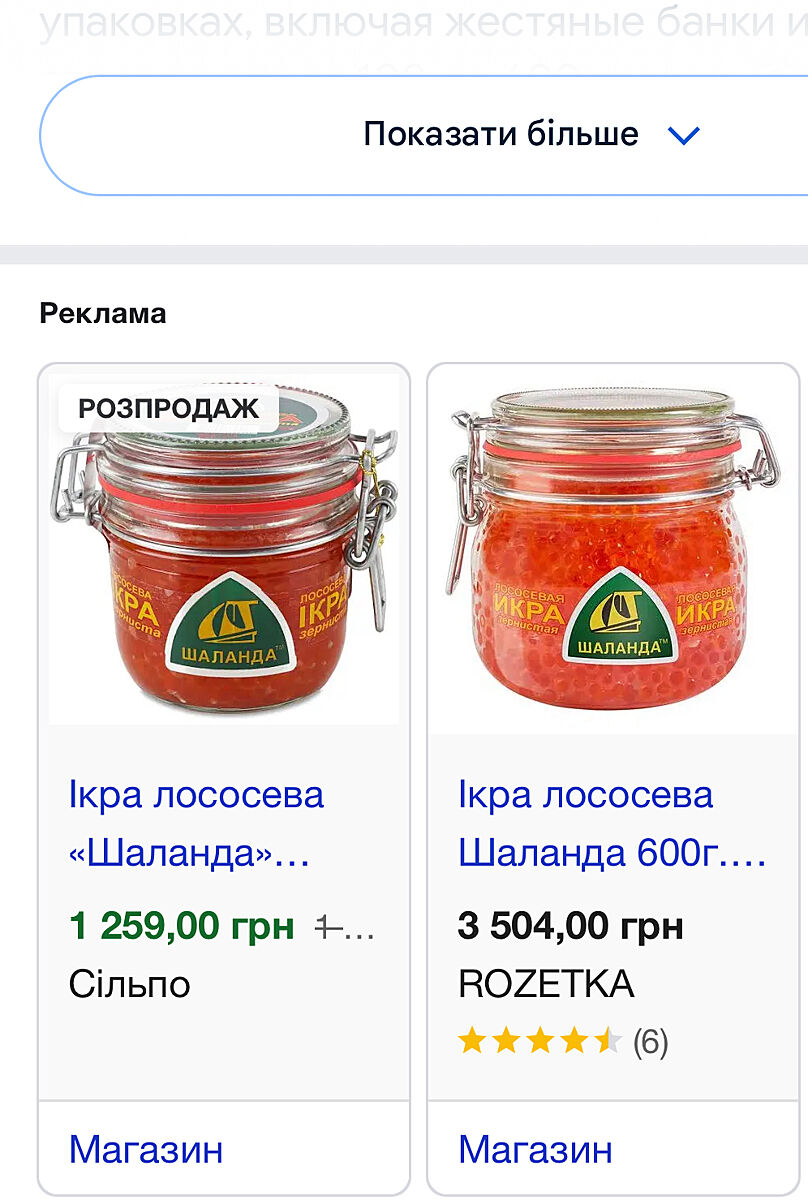
Task: Open Ікра лососева Шаланда 600г link
Action: tap(612, 824)
